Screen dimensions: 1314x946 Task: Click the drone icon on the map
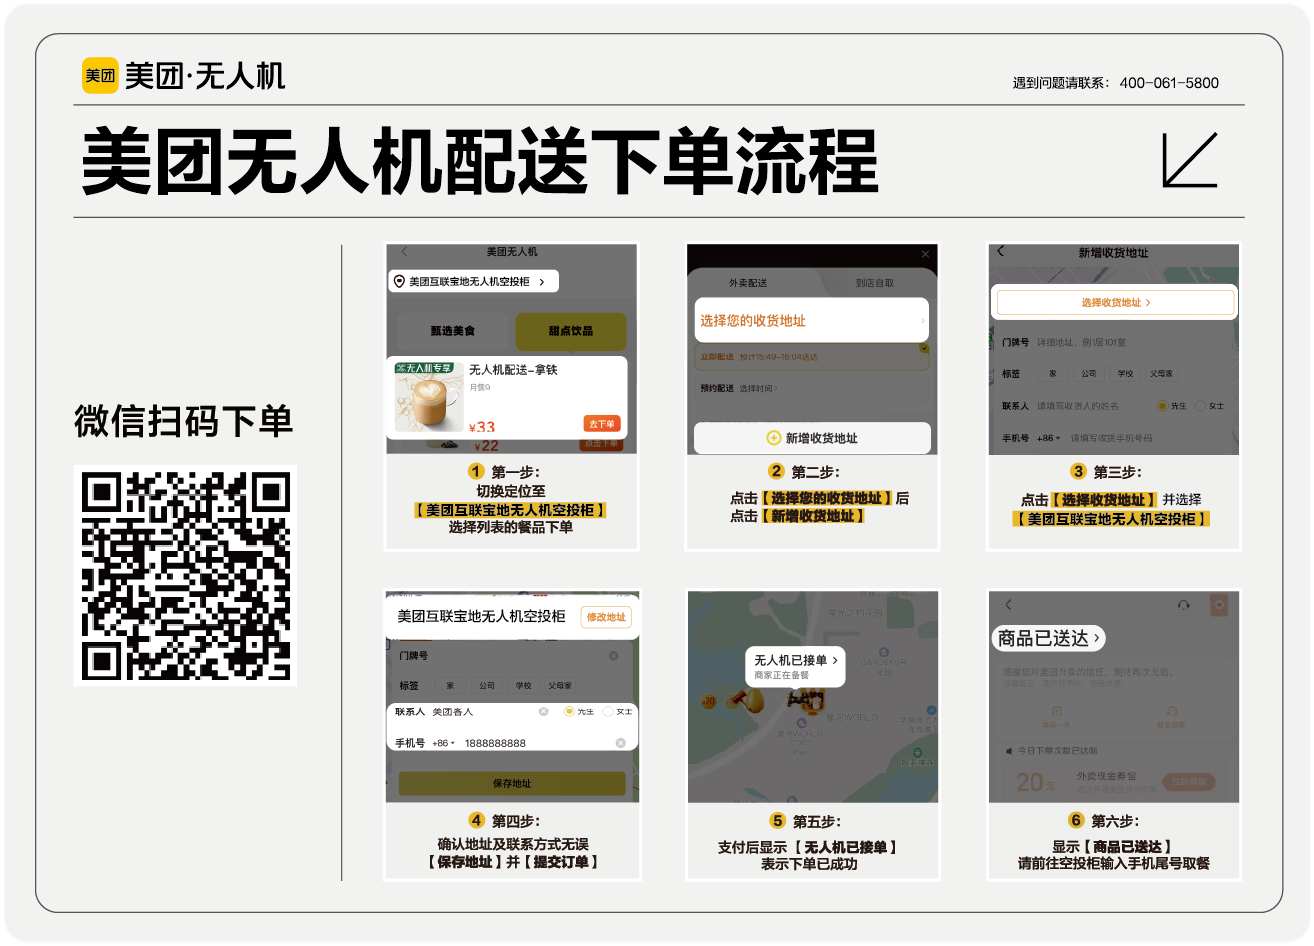[x=798, y=699]
